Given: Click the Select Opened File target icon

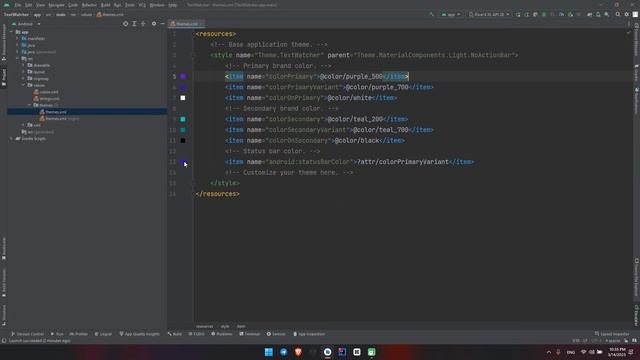Looking at the screenshot, I should pyautogui.click(x=125, y=24).
